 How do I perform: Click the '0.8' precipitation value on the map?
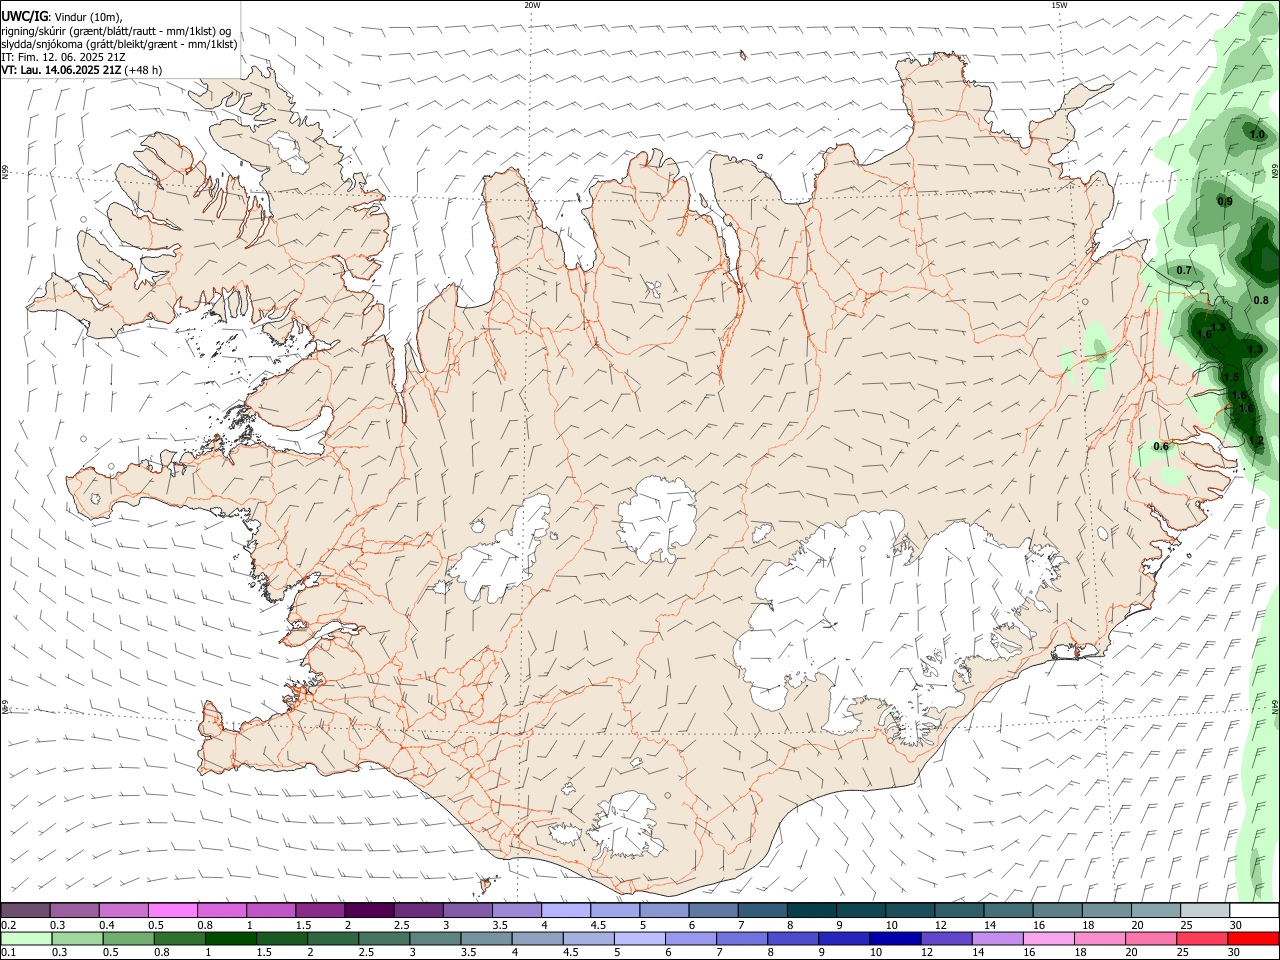[1261, 300]
